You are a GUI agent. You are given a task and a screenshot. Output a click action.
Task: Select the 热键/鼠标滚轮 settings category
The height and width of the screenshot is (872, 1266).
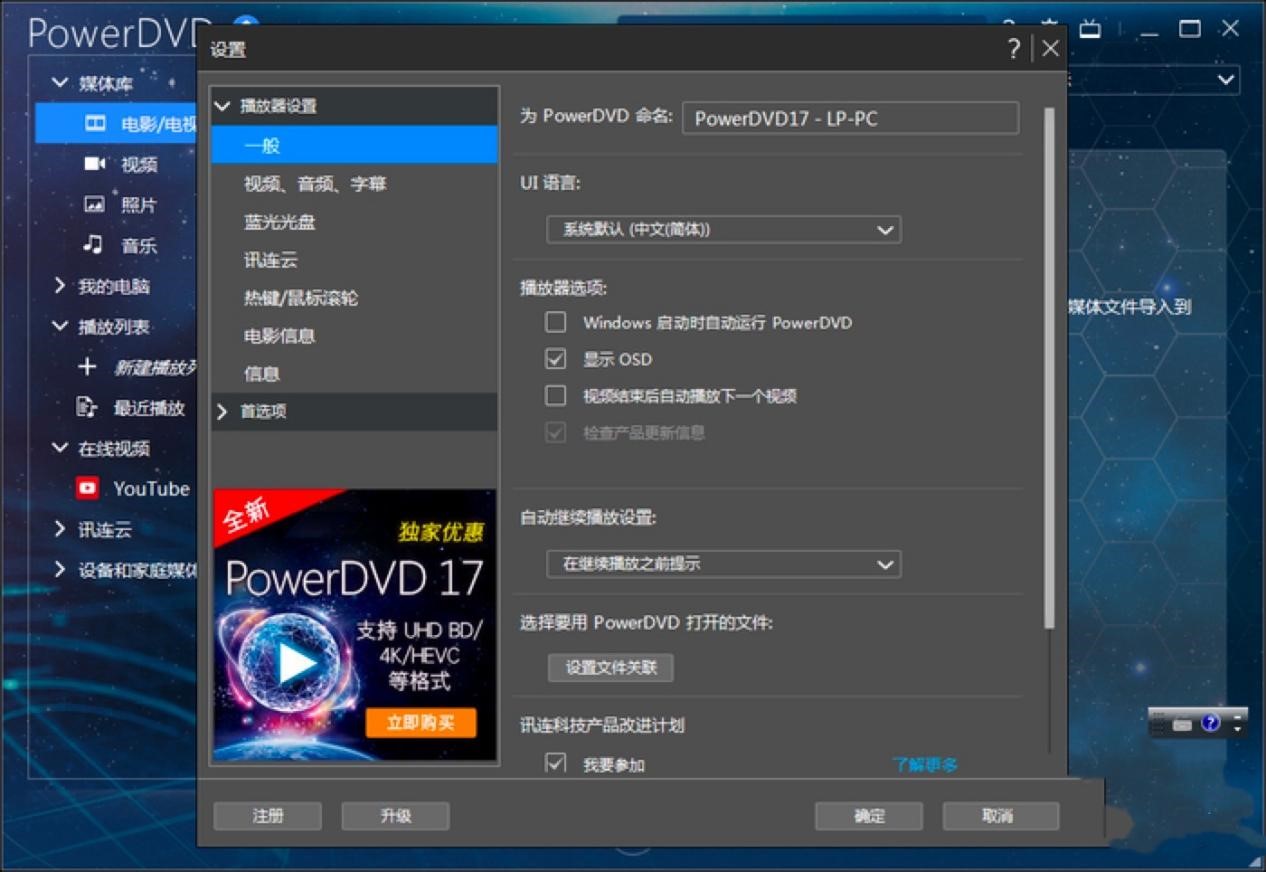[x=298, y=297]
